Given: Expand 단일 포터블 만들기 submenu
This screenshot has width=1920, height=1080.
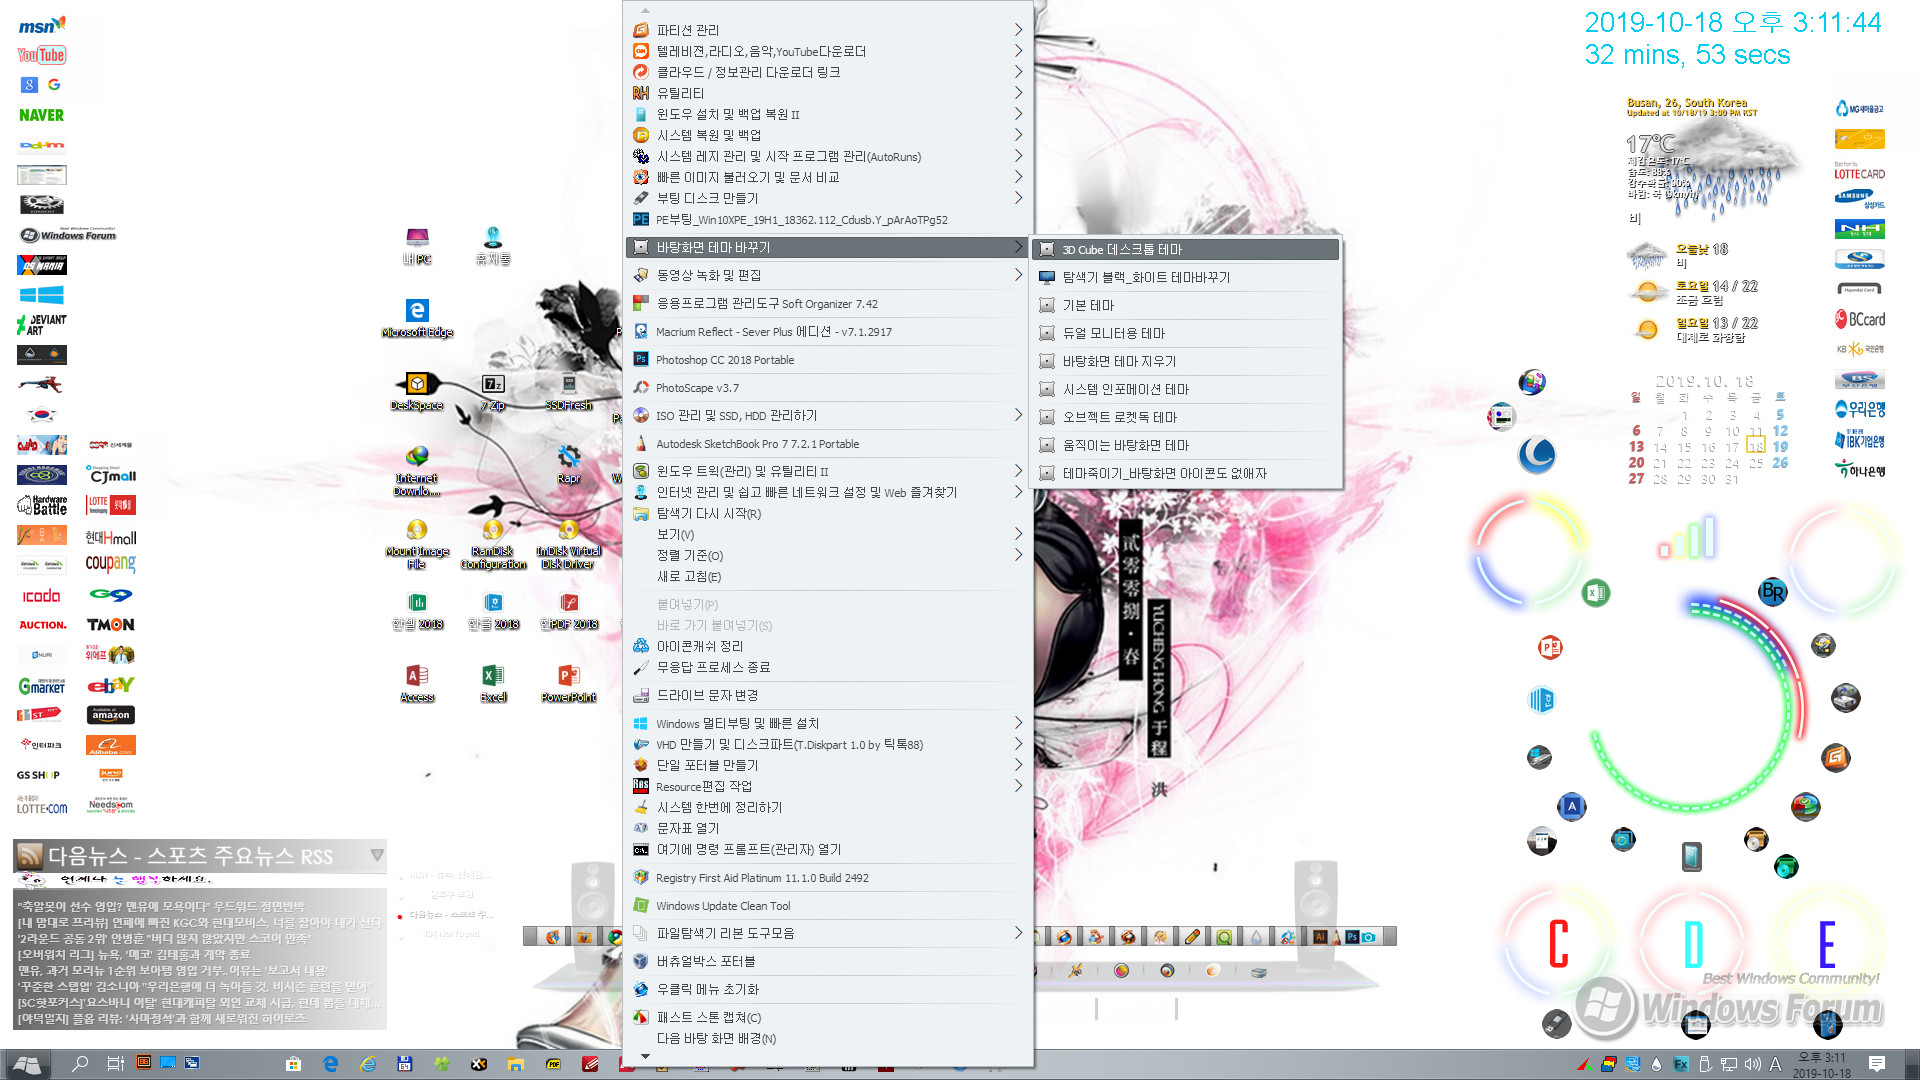Looking at the screenshot, I should coord(828,765).
